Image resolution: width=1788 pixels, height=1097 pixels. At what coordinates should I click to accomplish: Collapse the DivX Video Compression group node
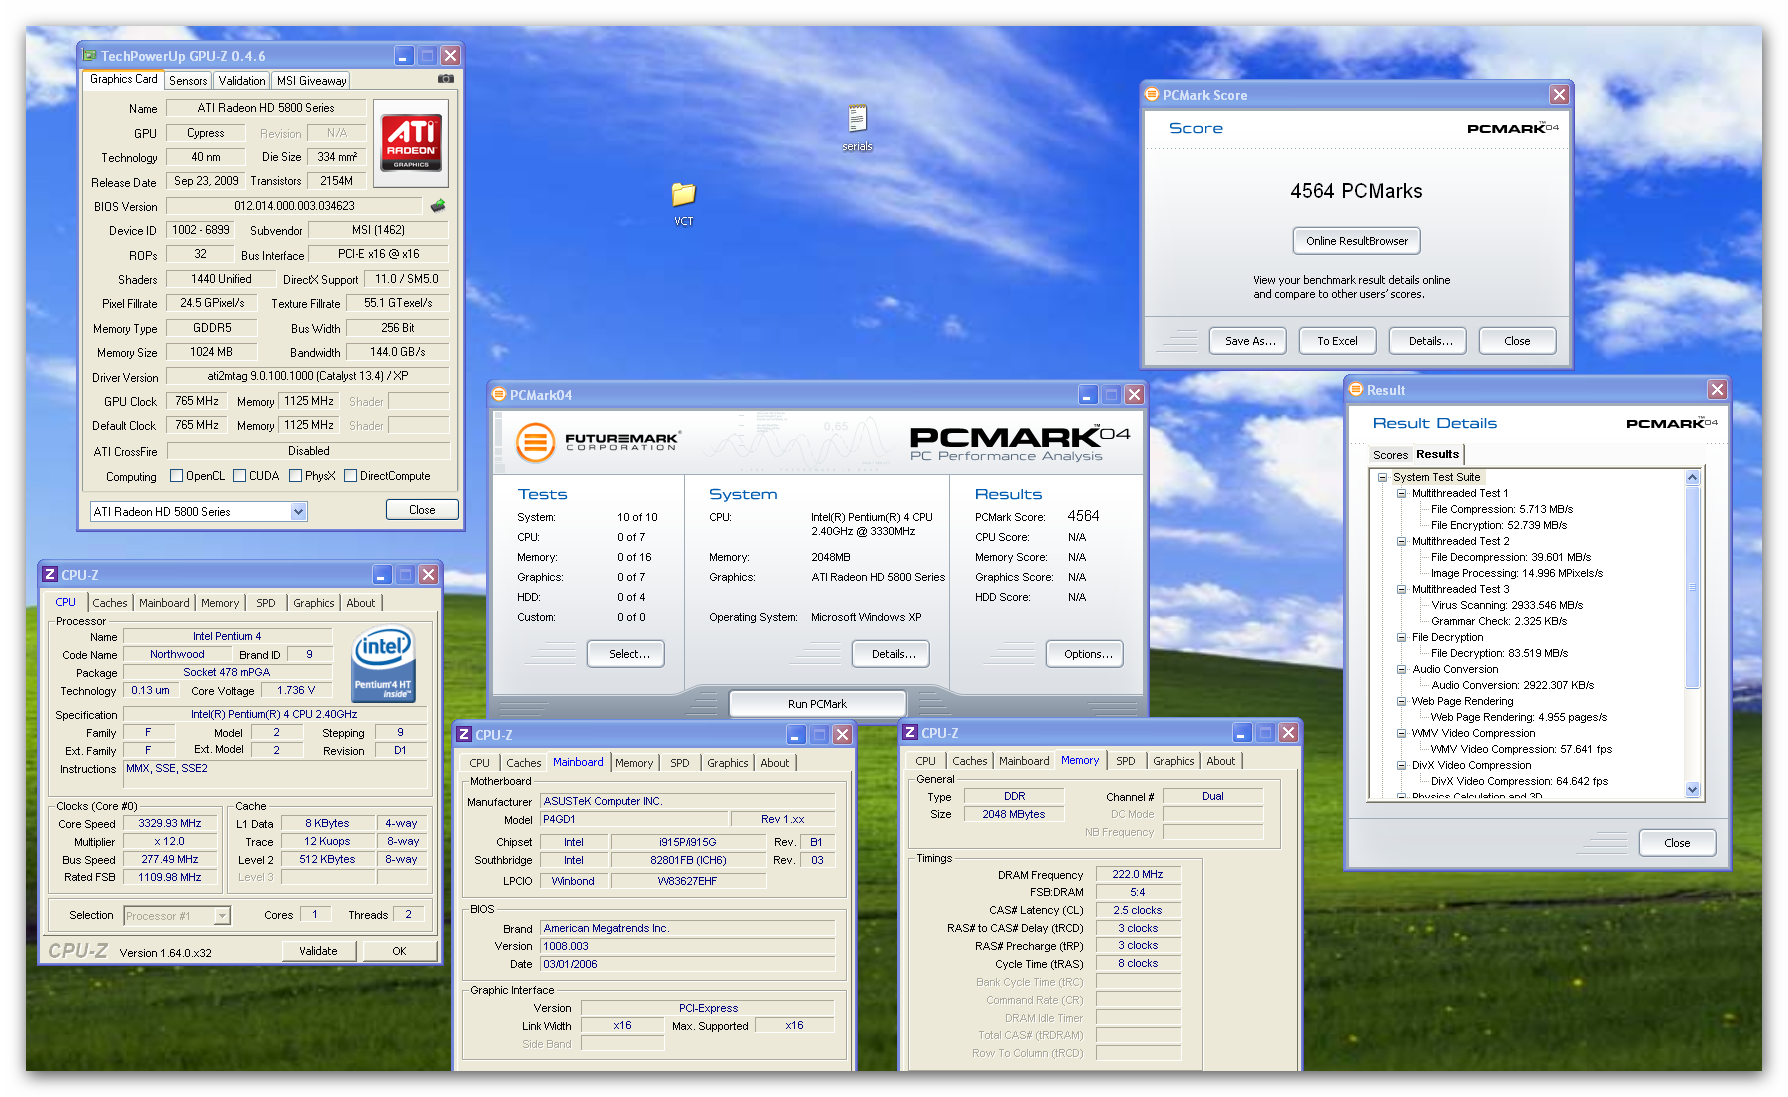tap(1402, 765)
